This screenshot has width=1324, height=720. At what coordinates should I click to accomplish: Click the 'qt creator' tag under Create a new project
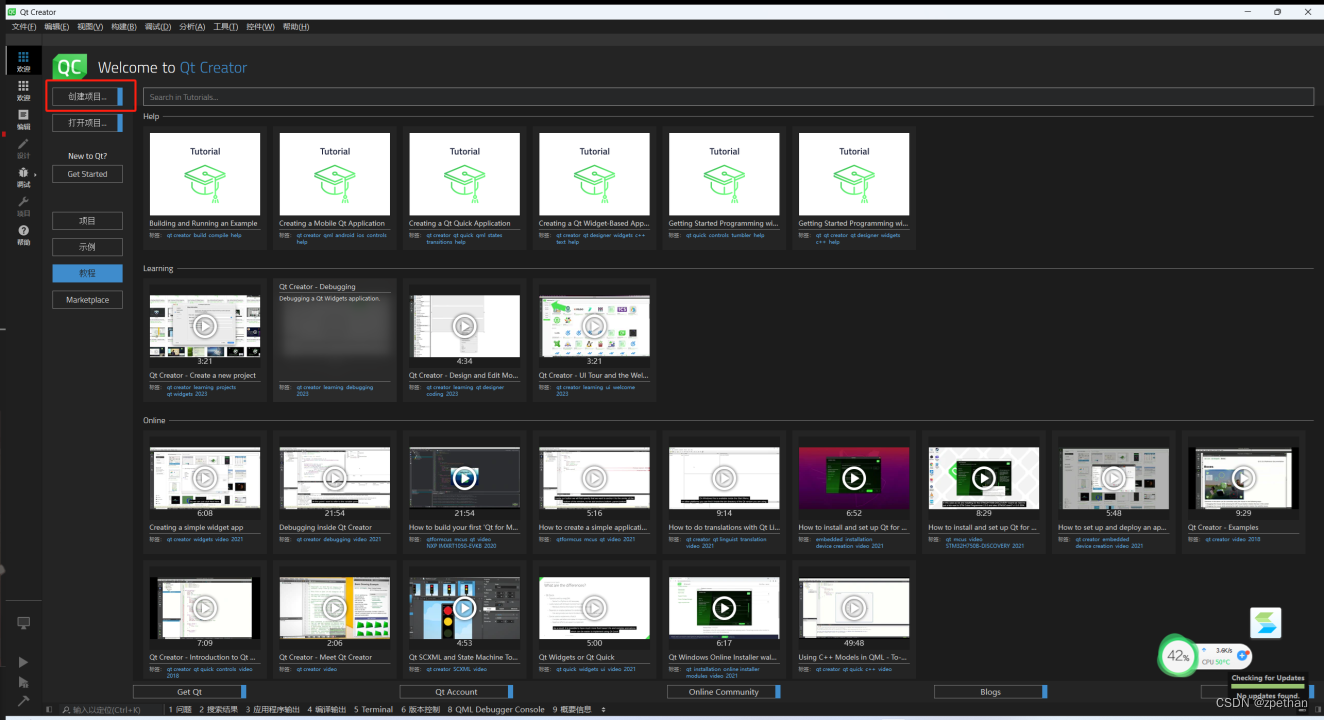point(179,387)
